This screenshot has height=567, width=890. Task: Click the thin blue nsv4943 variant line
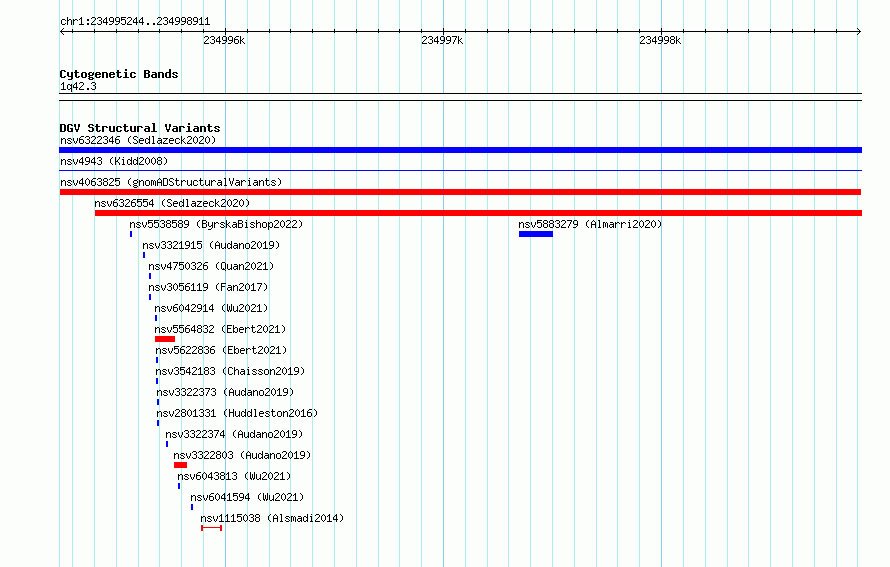(460, 170)
